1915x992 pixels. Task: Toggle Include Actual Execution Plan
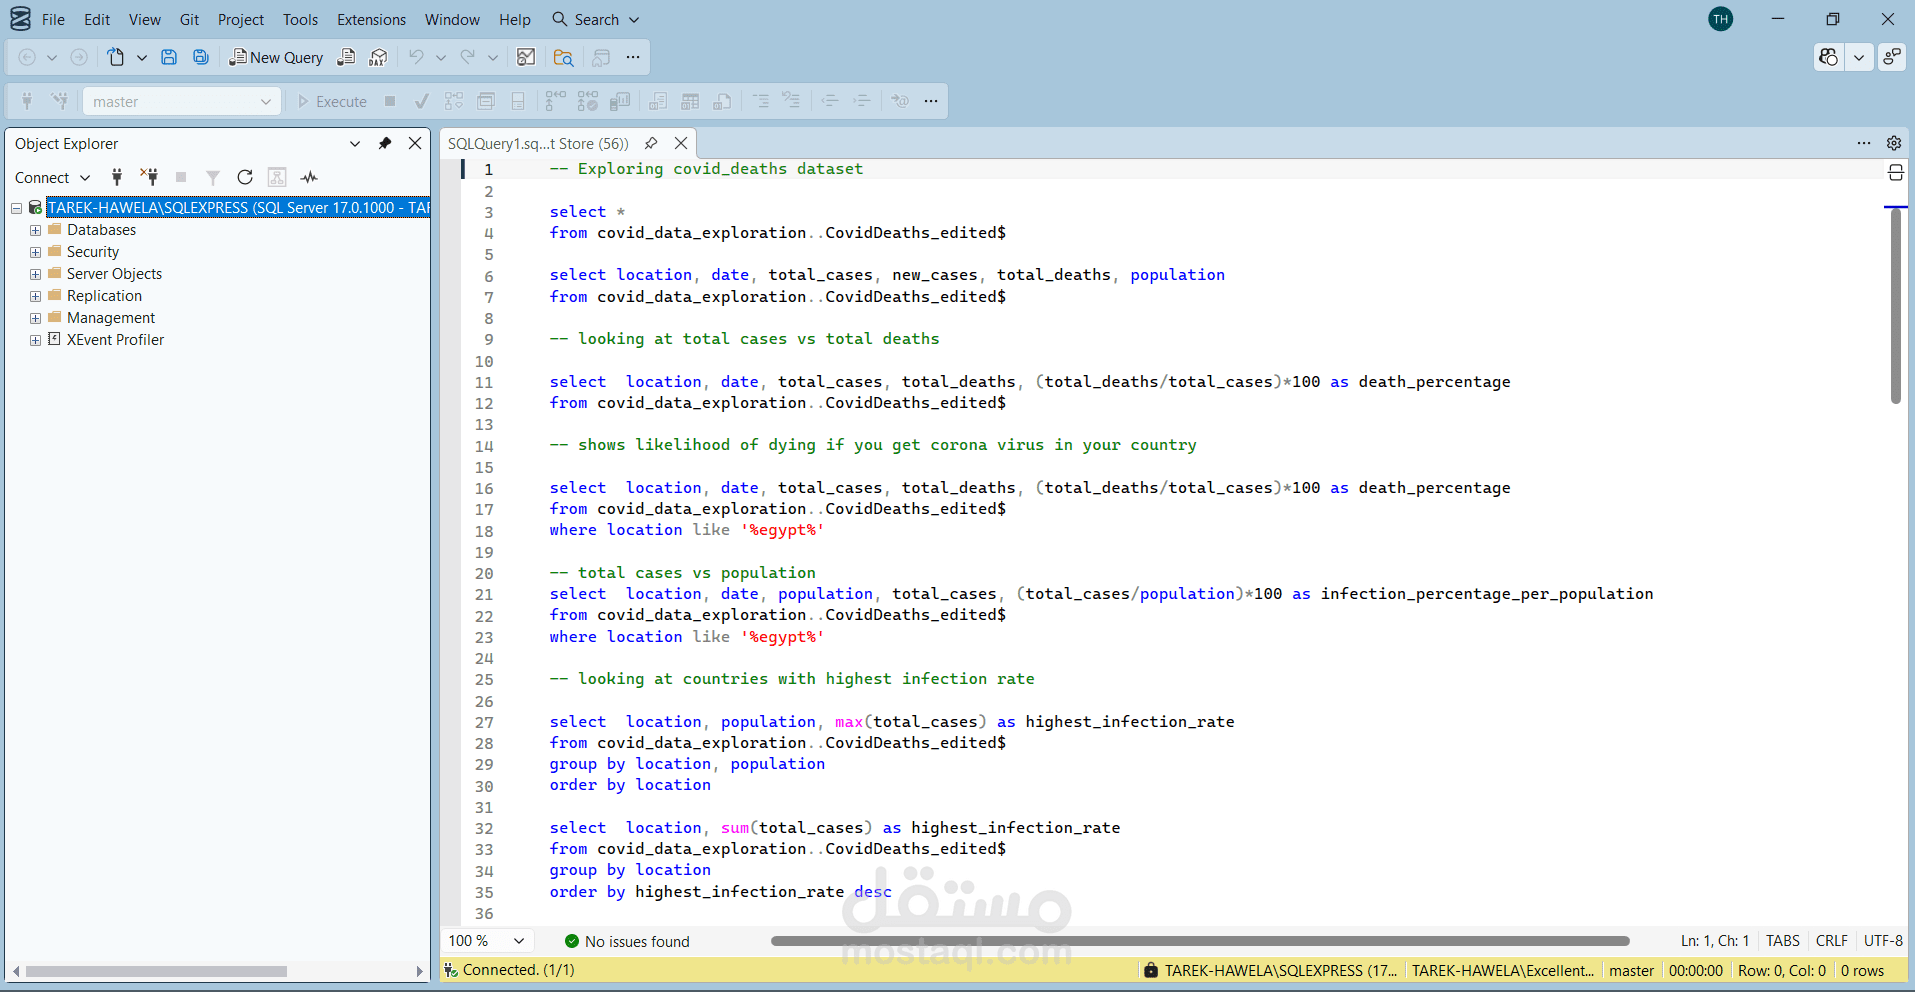(555, 101)
